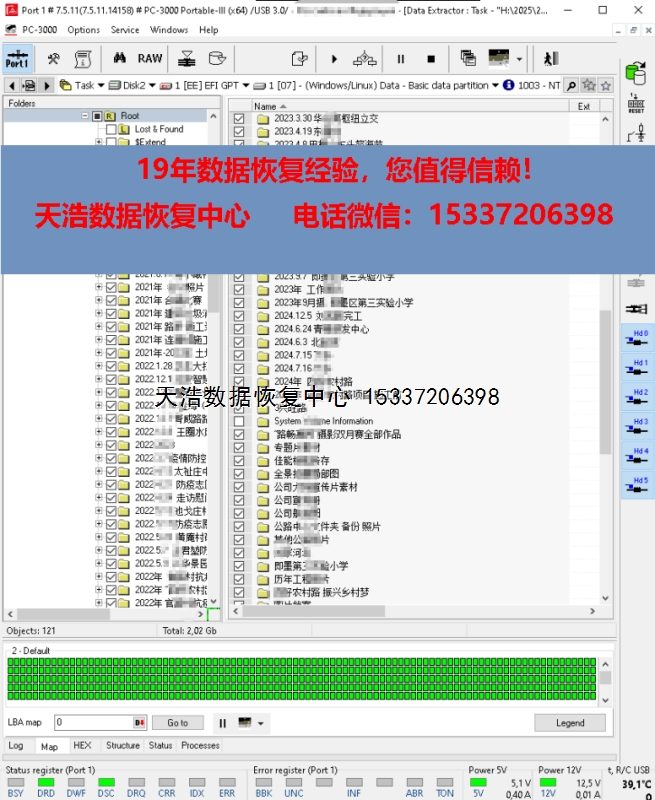655x800 pixels.
Task: Select the Hd 0 head icon
Action: click(636, 339)
